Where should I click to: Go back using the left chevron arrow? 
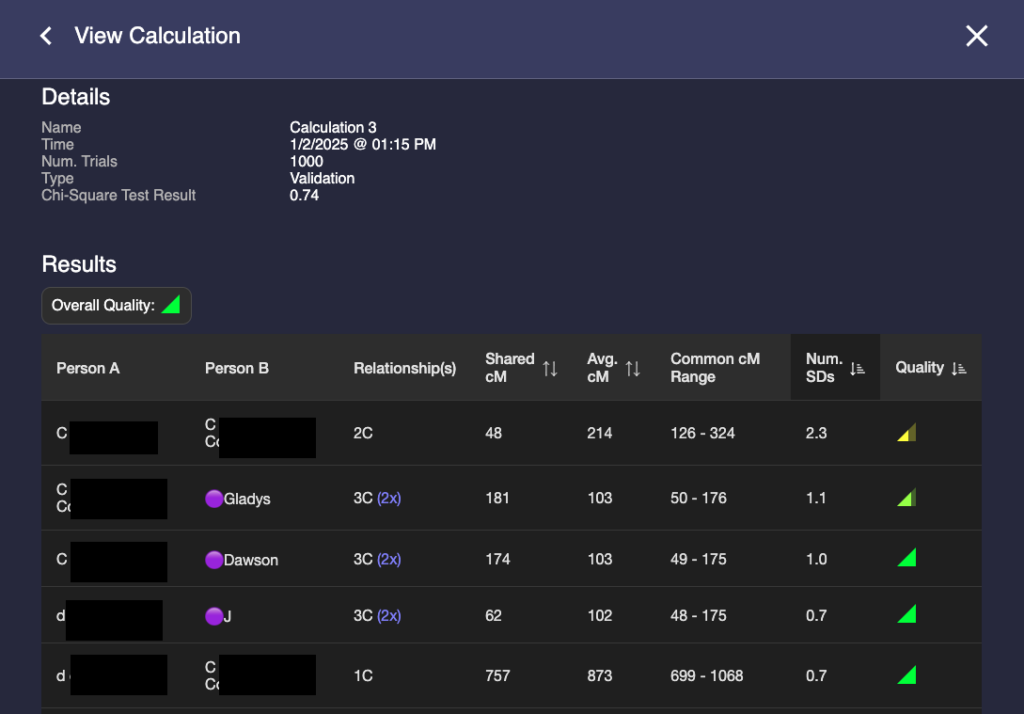46,36
